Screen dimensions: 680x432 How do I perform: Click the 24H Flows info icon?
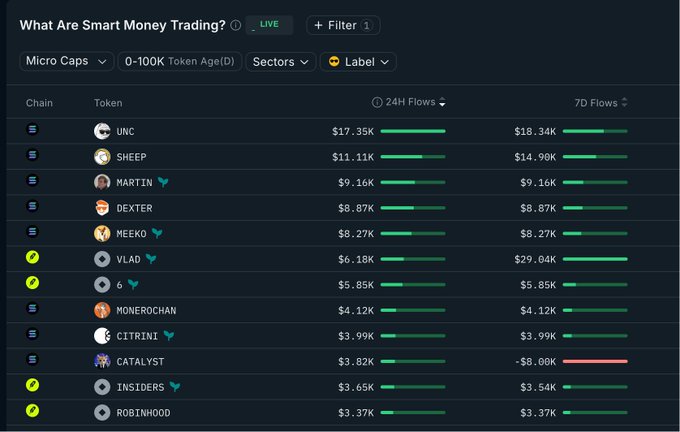pos(377,102)
